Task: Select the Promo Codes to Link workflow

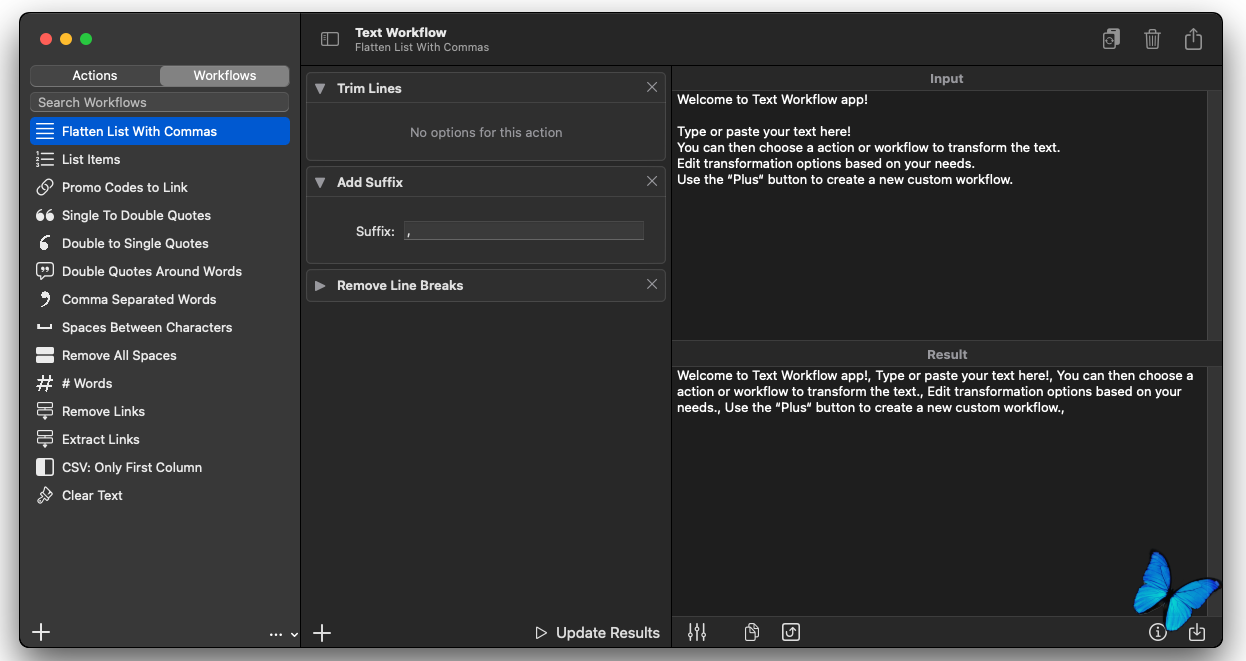Action: pos(160,187)
